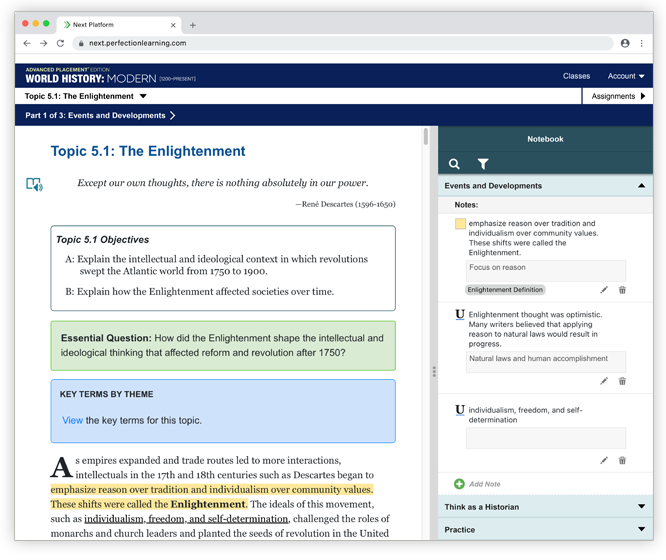Play the read-aloud audio book icon
This screenshot has width=666, height=560.
34,184
